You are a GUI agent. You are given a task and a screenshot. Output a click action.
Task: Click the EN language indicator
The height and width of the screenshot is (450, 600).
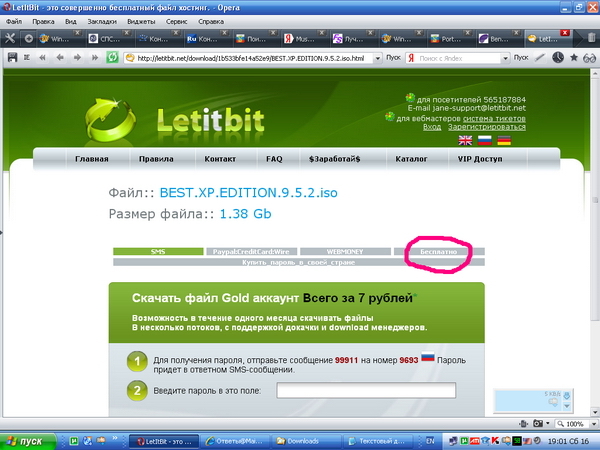430,441
